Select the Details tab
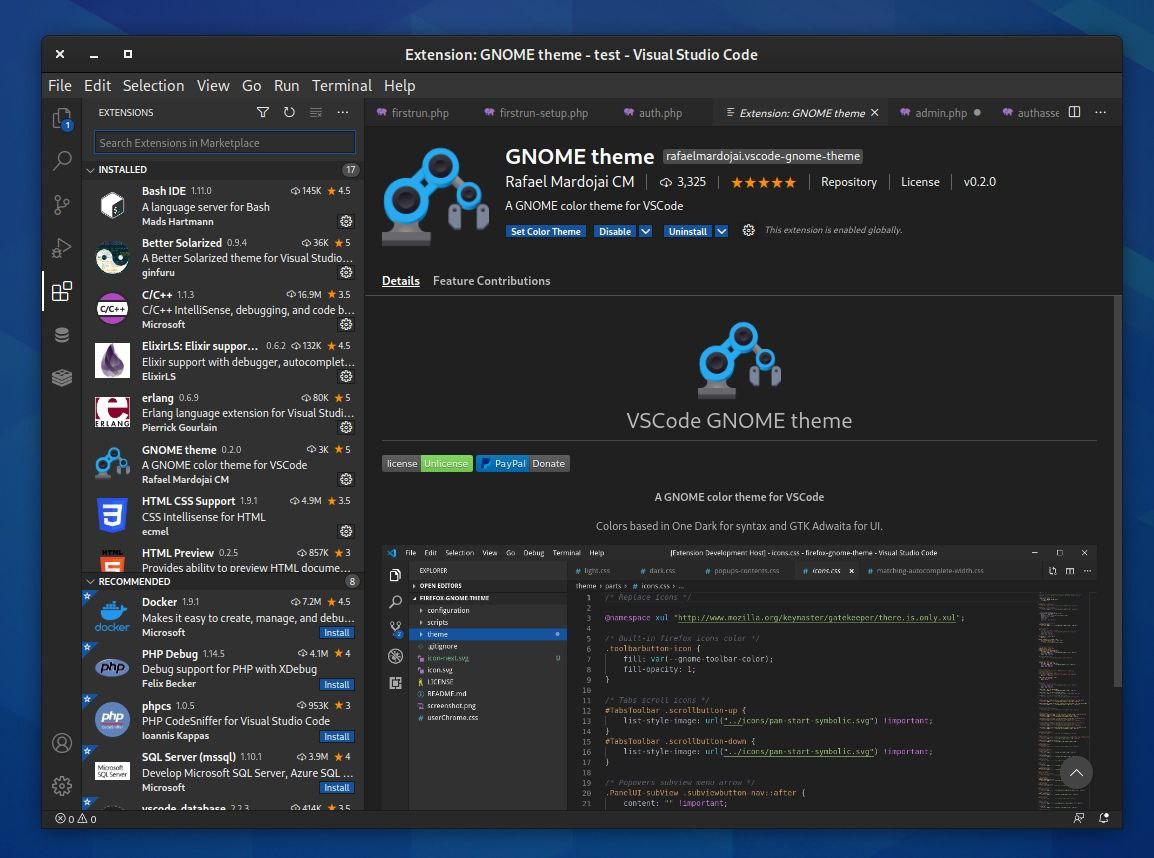The image size is (1154, 858). tap(400, 281)
